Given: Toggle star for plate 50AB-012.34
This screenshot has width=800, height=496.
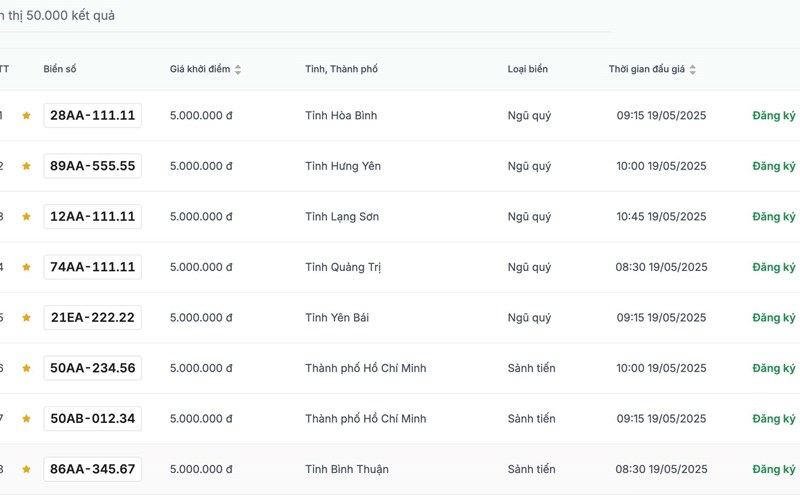Looking at the screenshot, I should [x=27, y=419].
